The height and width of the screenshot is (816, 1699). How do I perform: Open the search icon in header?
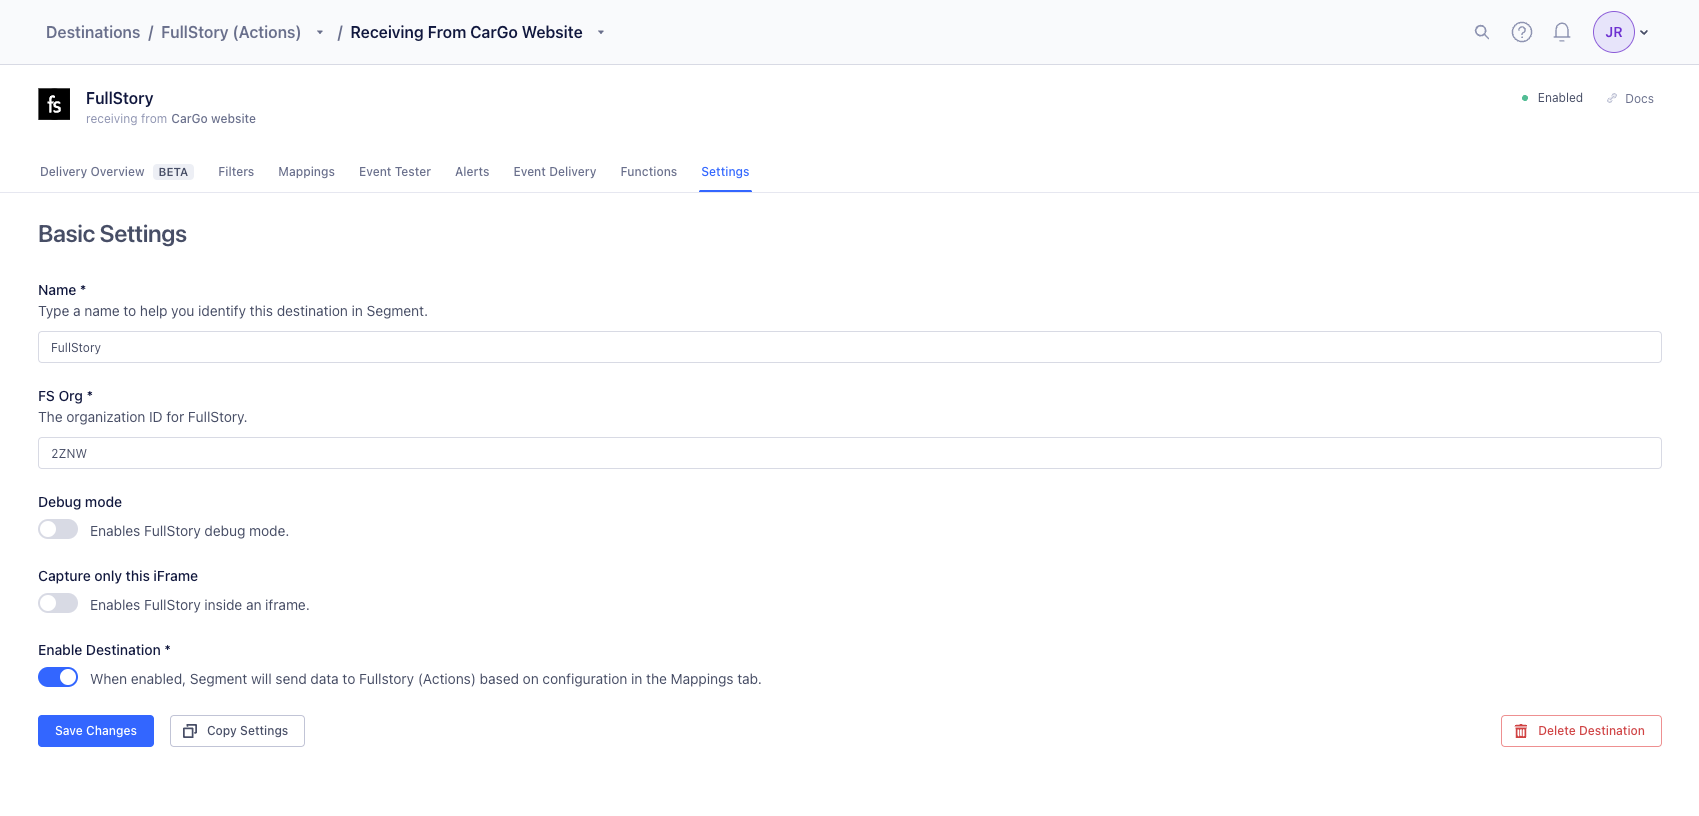(x=1482, y=32)
